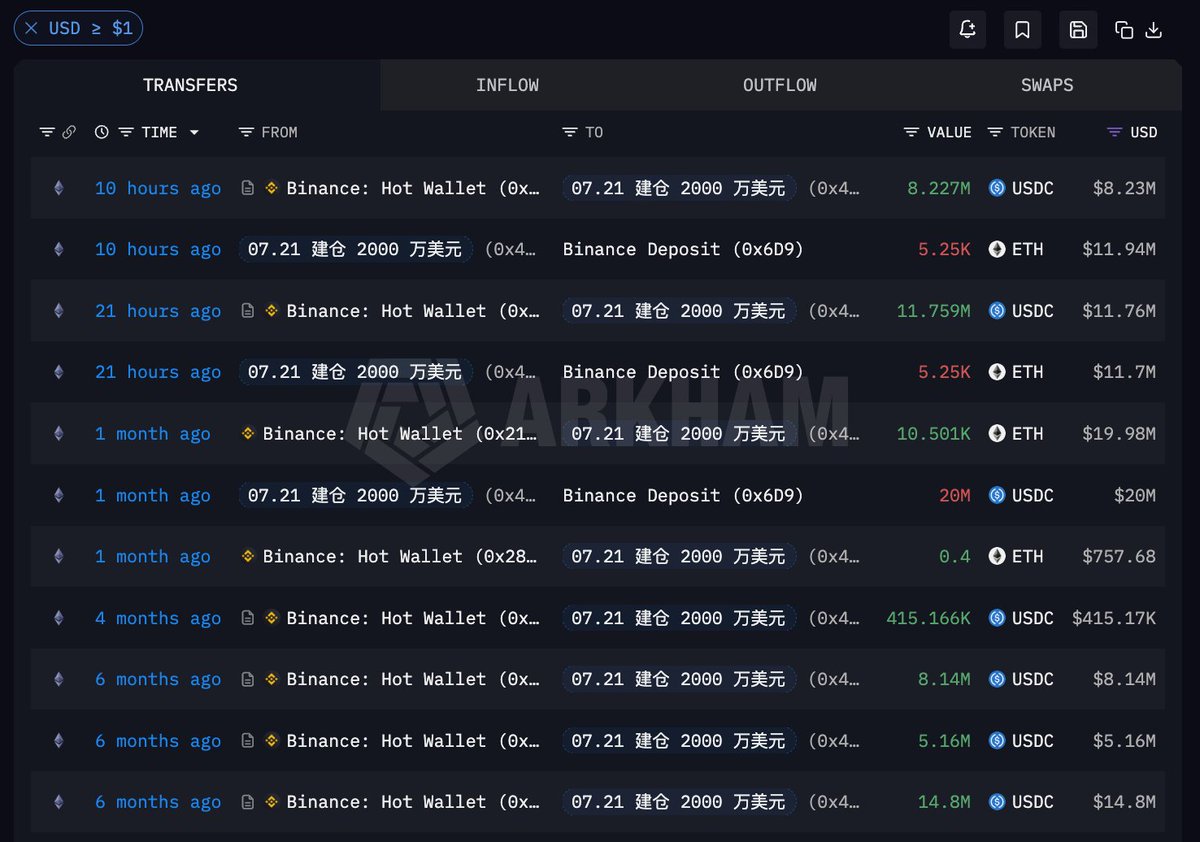Screen dimensions: 1200x842
Task: Click the Ethereum chain icon in the $757.68 row
Action: tap(58, 556)
